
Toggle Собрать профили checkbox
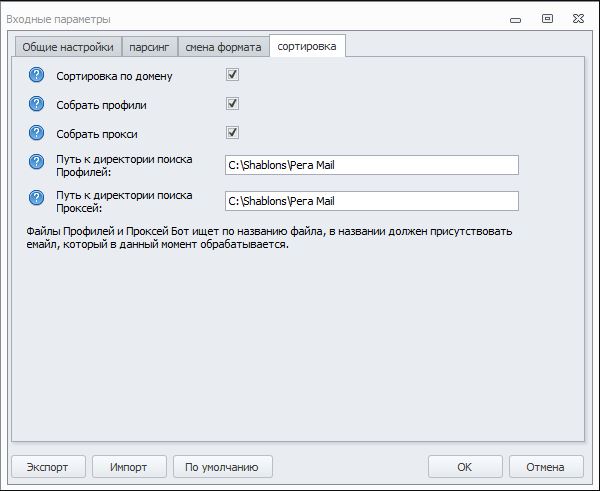232,103
